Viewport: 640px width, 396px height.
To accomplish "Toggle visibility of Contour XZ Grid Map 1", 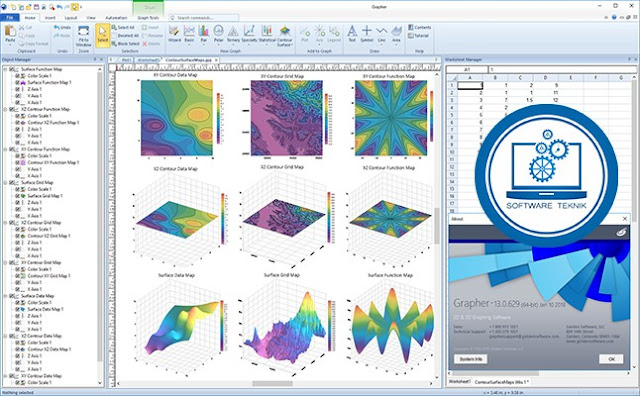I will 18,236.
